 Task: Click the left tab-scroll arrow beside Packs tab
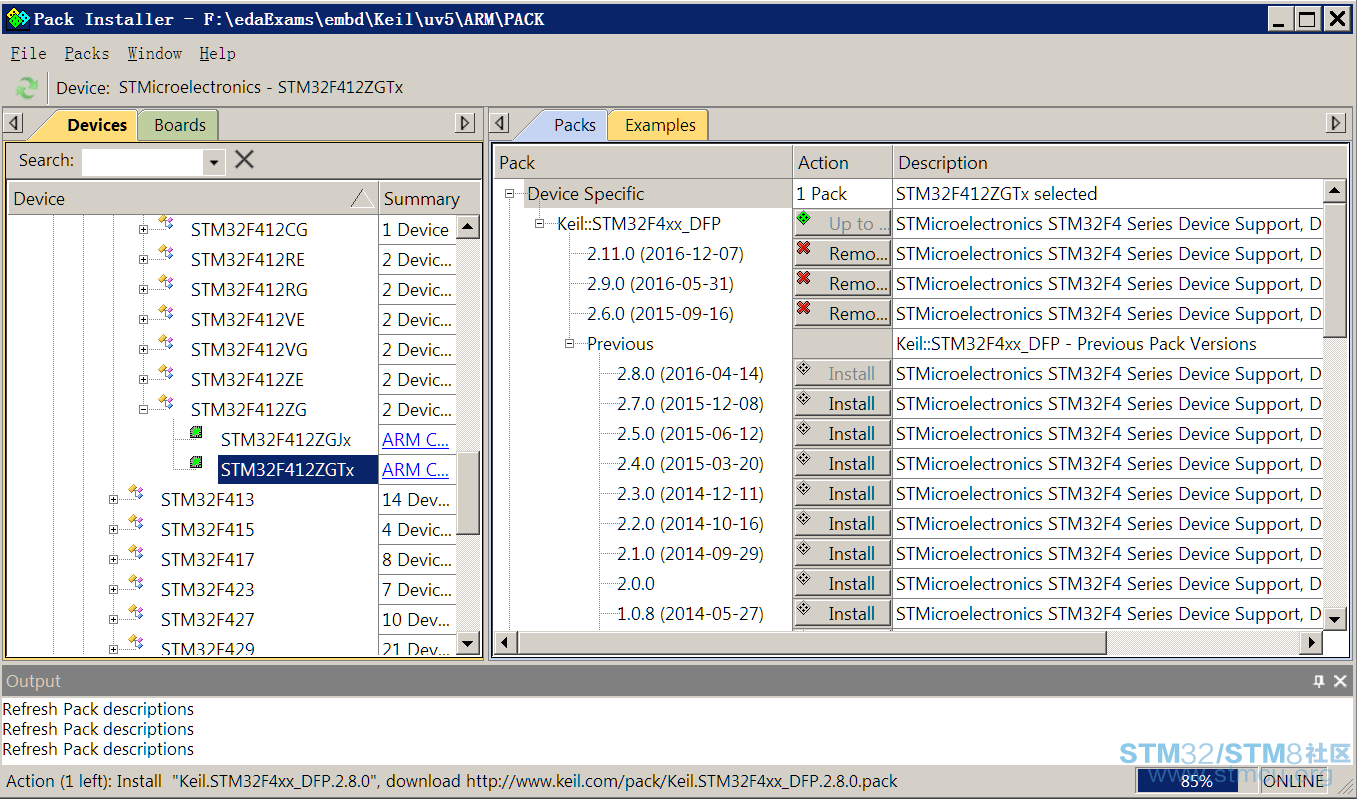pyautogui.click(x=501, y=124)
